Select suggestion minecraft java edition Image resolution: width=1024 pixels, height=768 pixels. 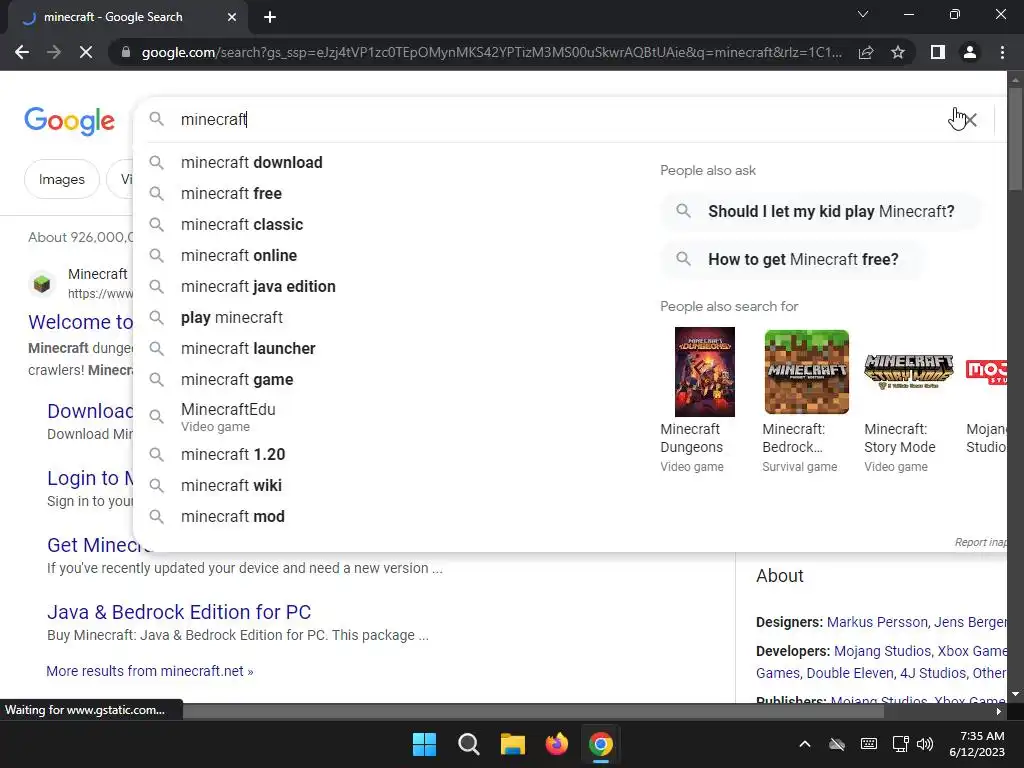258,287
